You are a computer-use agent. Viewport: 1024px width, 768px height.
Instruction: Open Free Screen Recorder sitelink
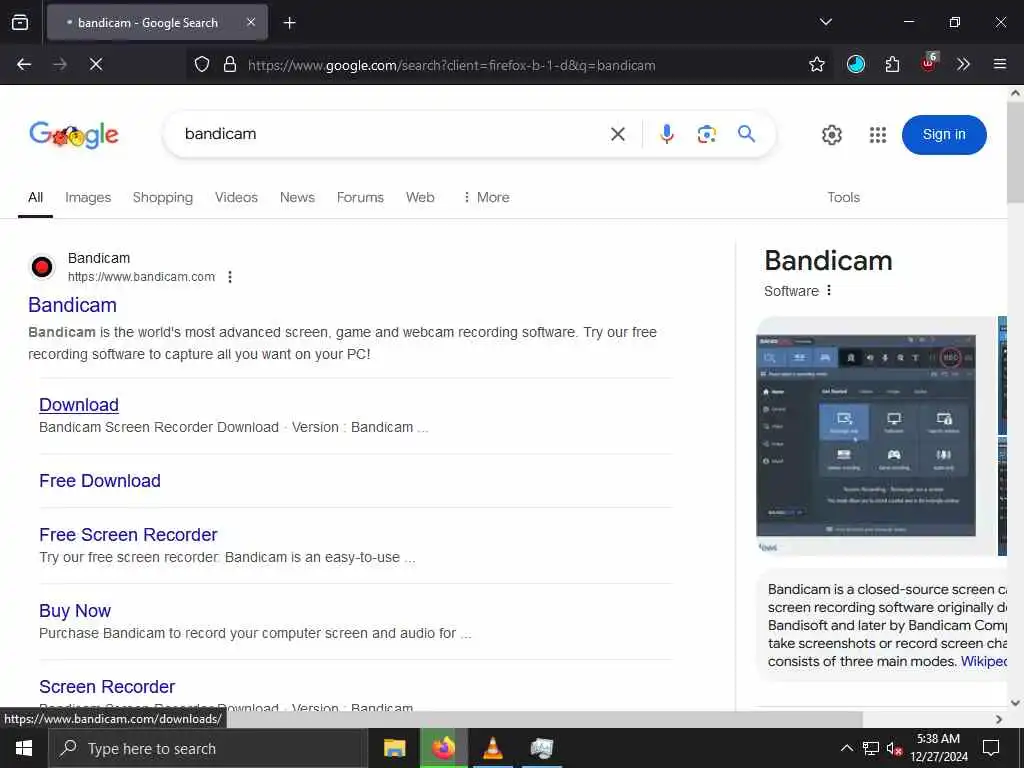(128, 535)
